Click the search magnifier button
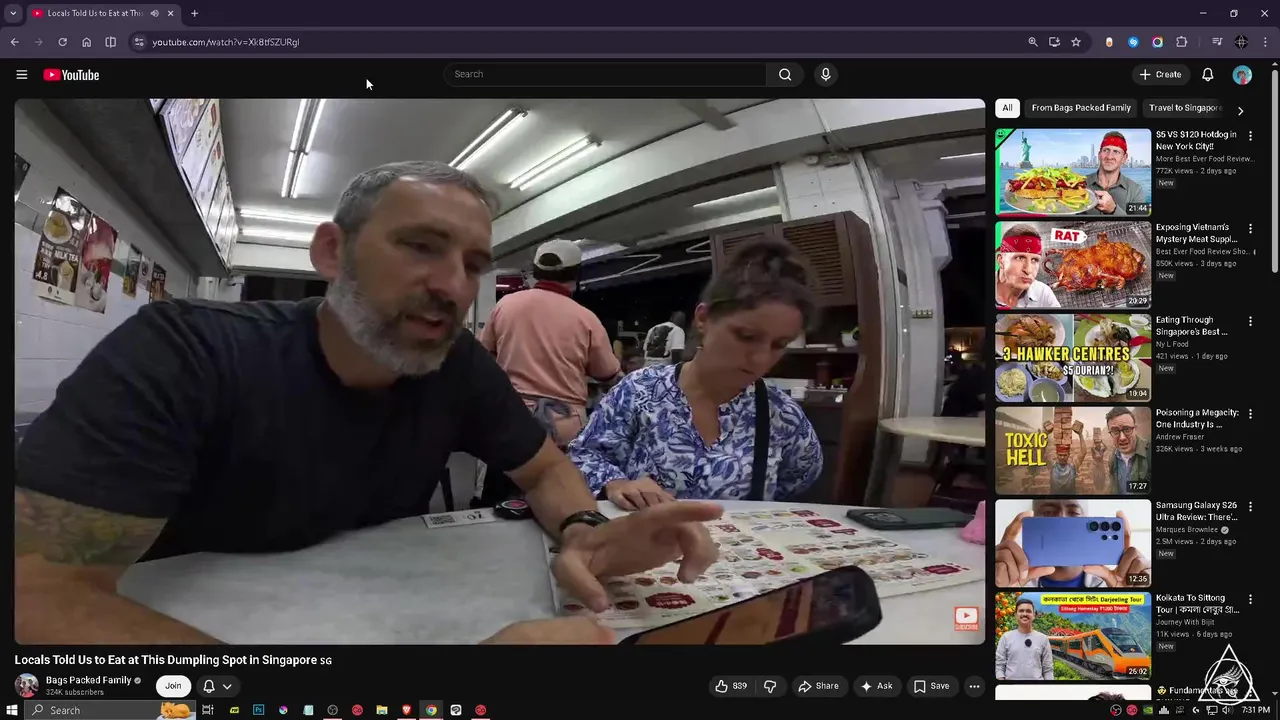This screenshot has width=1280, height=720. pos(785,74)
